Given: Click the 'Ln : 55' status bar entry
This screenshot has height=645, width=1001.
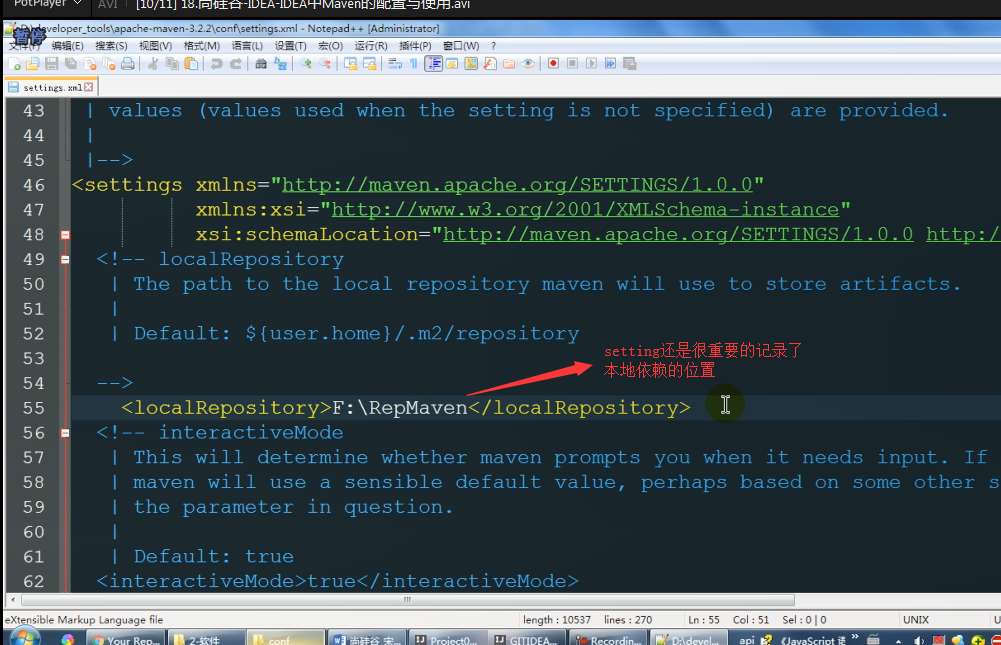Looking at the screenshot, I should (704, 619).
